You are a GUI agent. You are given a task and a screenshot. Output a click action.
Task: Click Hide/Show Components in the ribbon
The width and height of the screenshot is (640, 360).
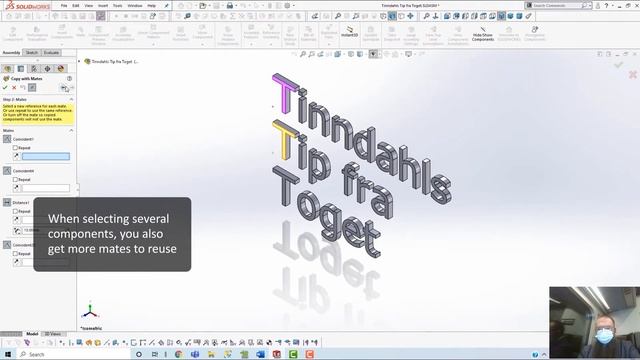point(483,34)
